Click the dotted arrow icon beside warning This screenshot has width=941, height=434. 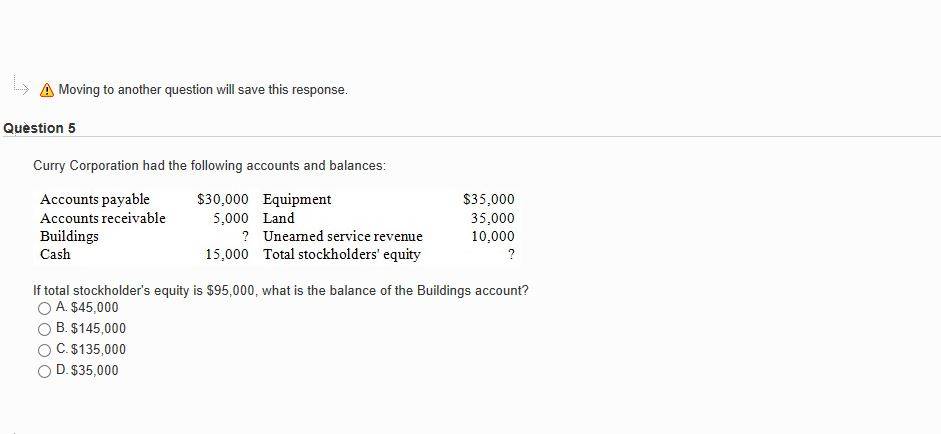(20, 85)
